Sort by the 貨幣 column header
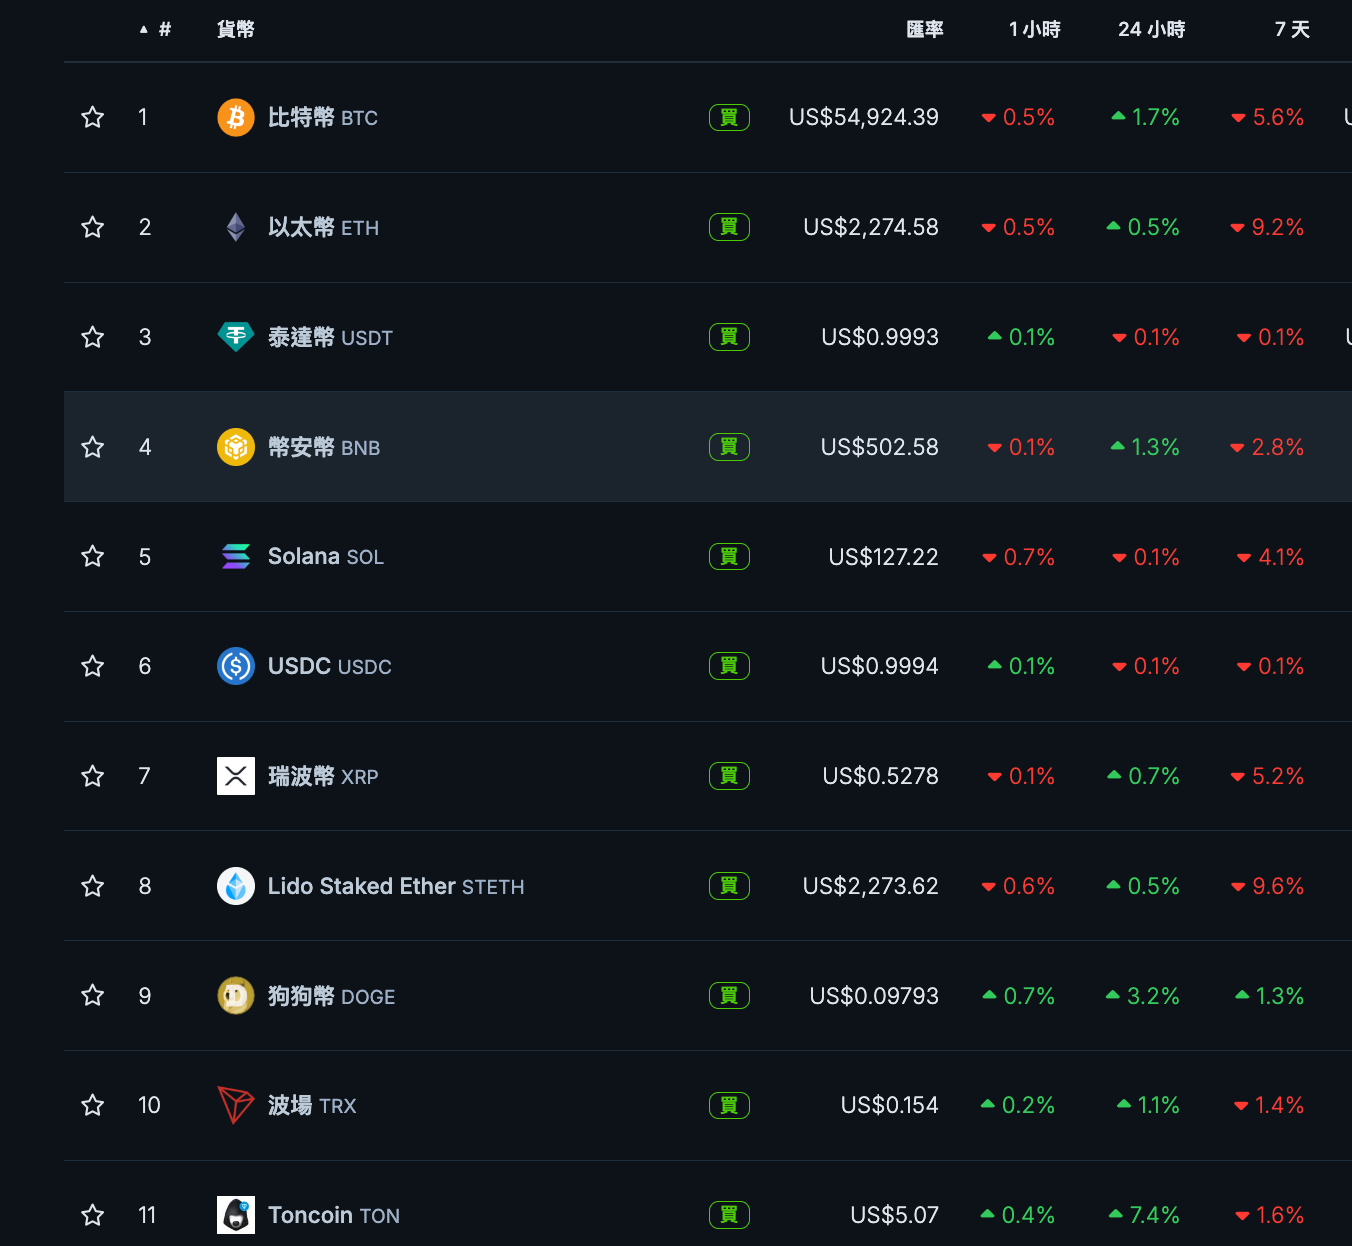The width and height of the screenshot is (1352, 1246). 236,30
